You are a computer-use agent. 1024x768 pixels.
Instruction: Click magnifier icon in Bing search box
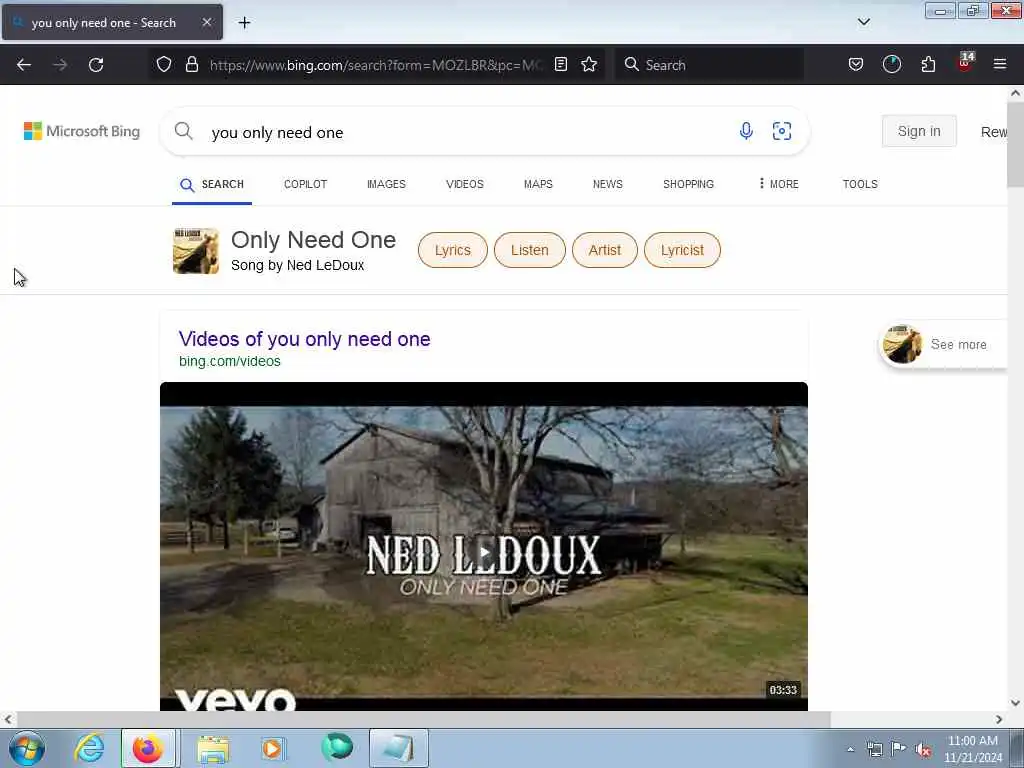[184, 131]
